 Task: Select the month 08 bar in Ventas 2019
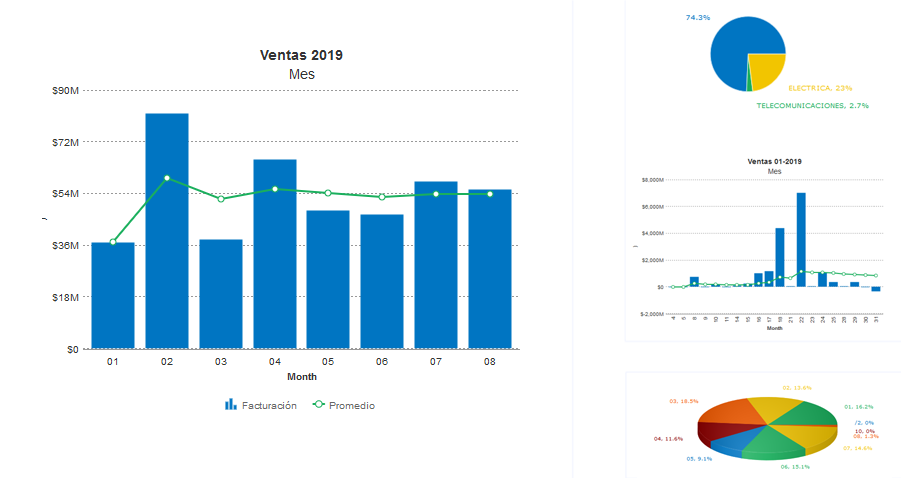[x=490, y=269]
